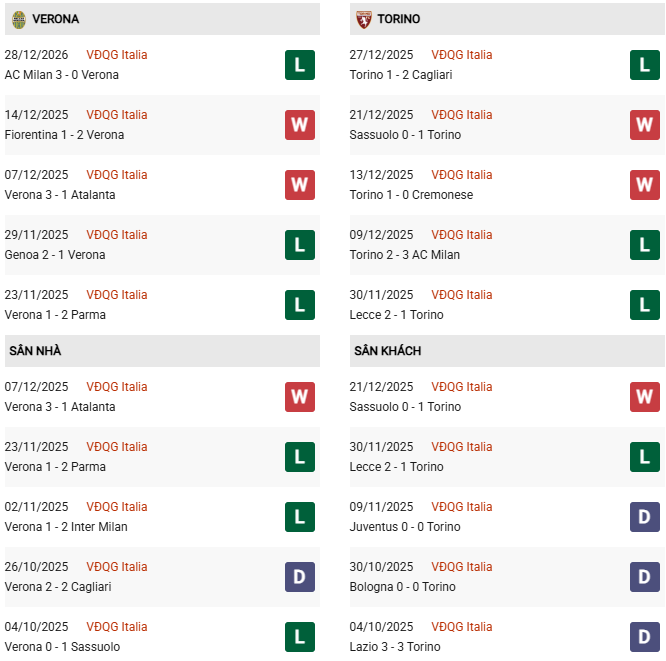
Task: Click the L badge for Torino 2-3 AC Milan
Action: 645,245
